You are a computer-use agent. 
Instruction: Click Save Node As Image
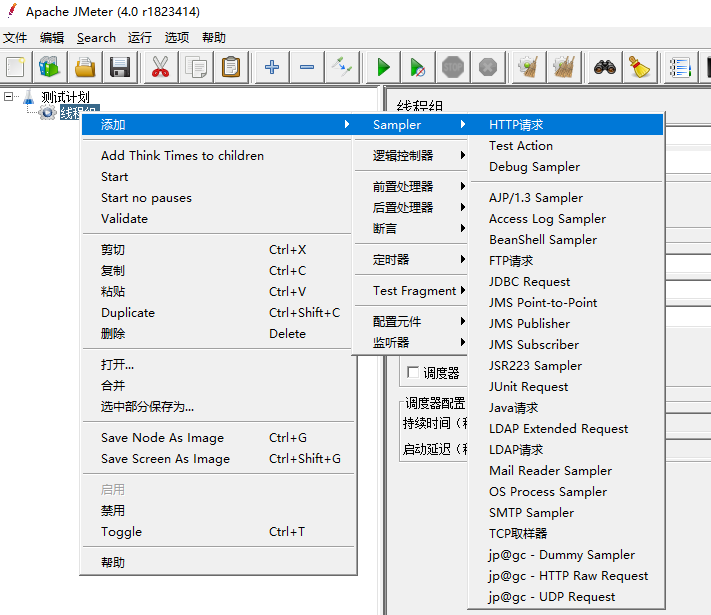coord(217,438)
